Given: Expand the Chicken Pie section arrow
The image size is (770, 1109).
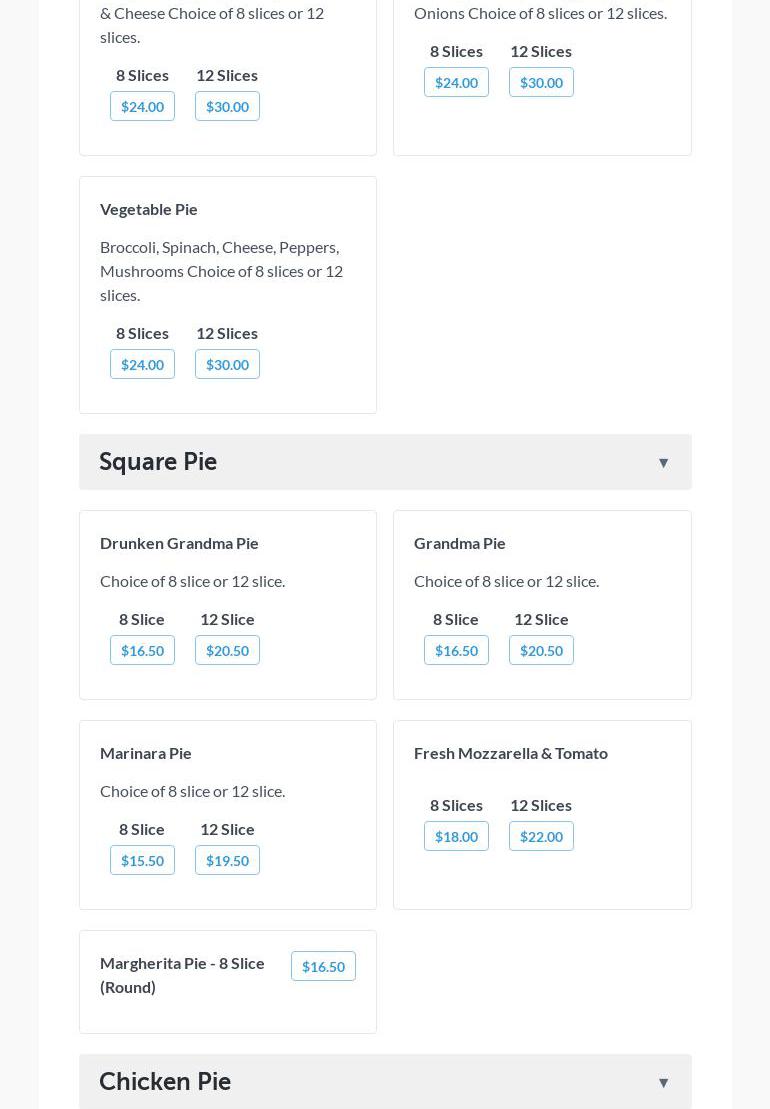Looking at the screenshot, I should click(663, 1083).
